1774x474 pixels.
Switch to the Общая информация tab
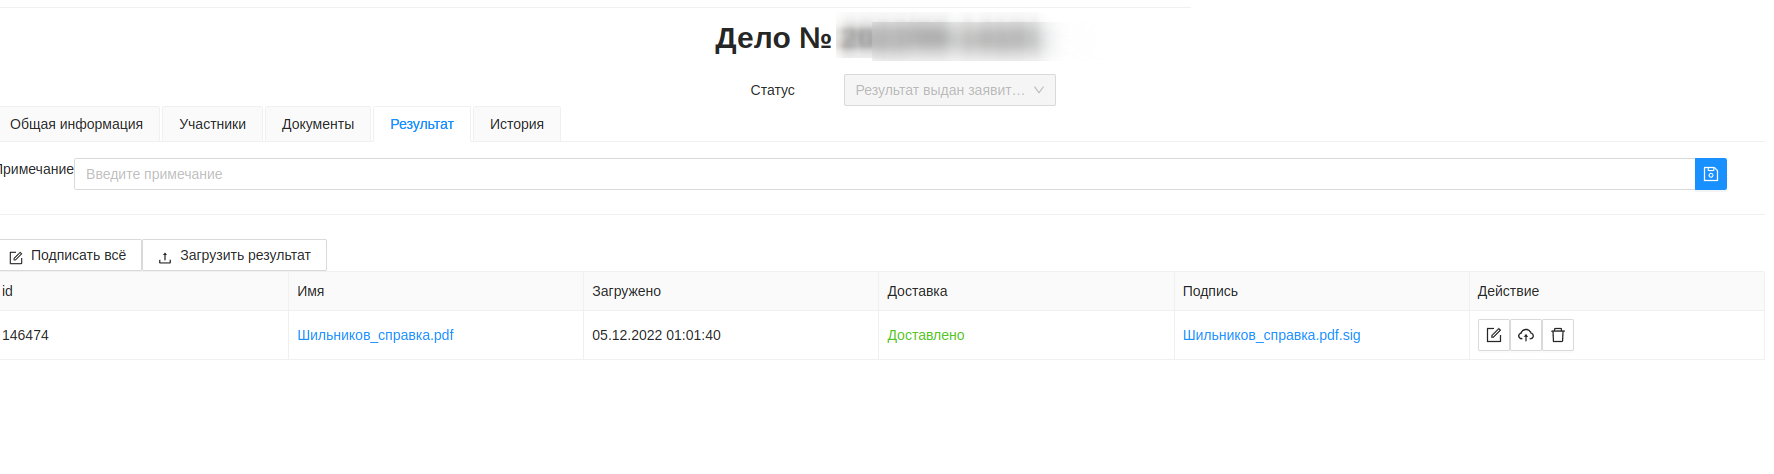pos(77,124)
